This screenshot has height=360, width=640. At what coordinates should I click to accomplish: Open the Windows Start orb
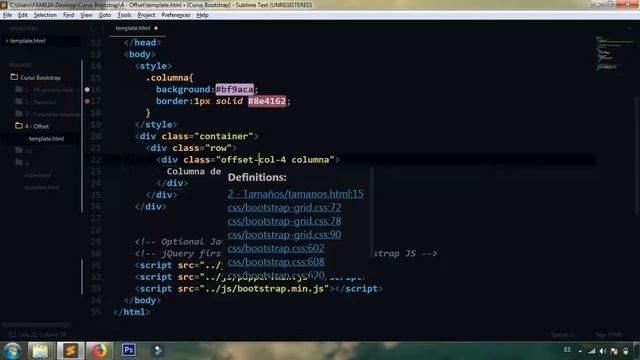tap(12, 351)
